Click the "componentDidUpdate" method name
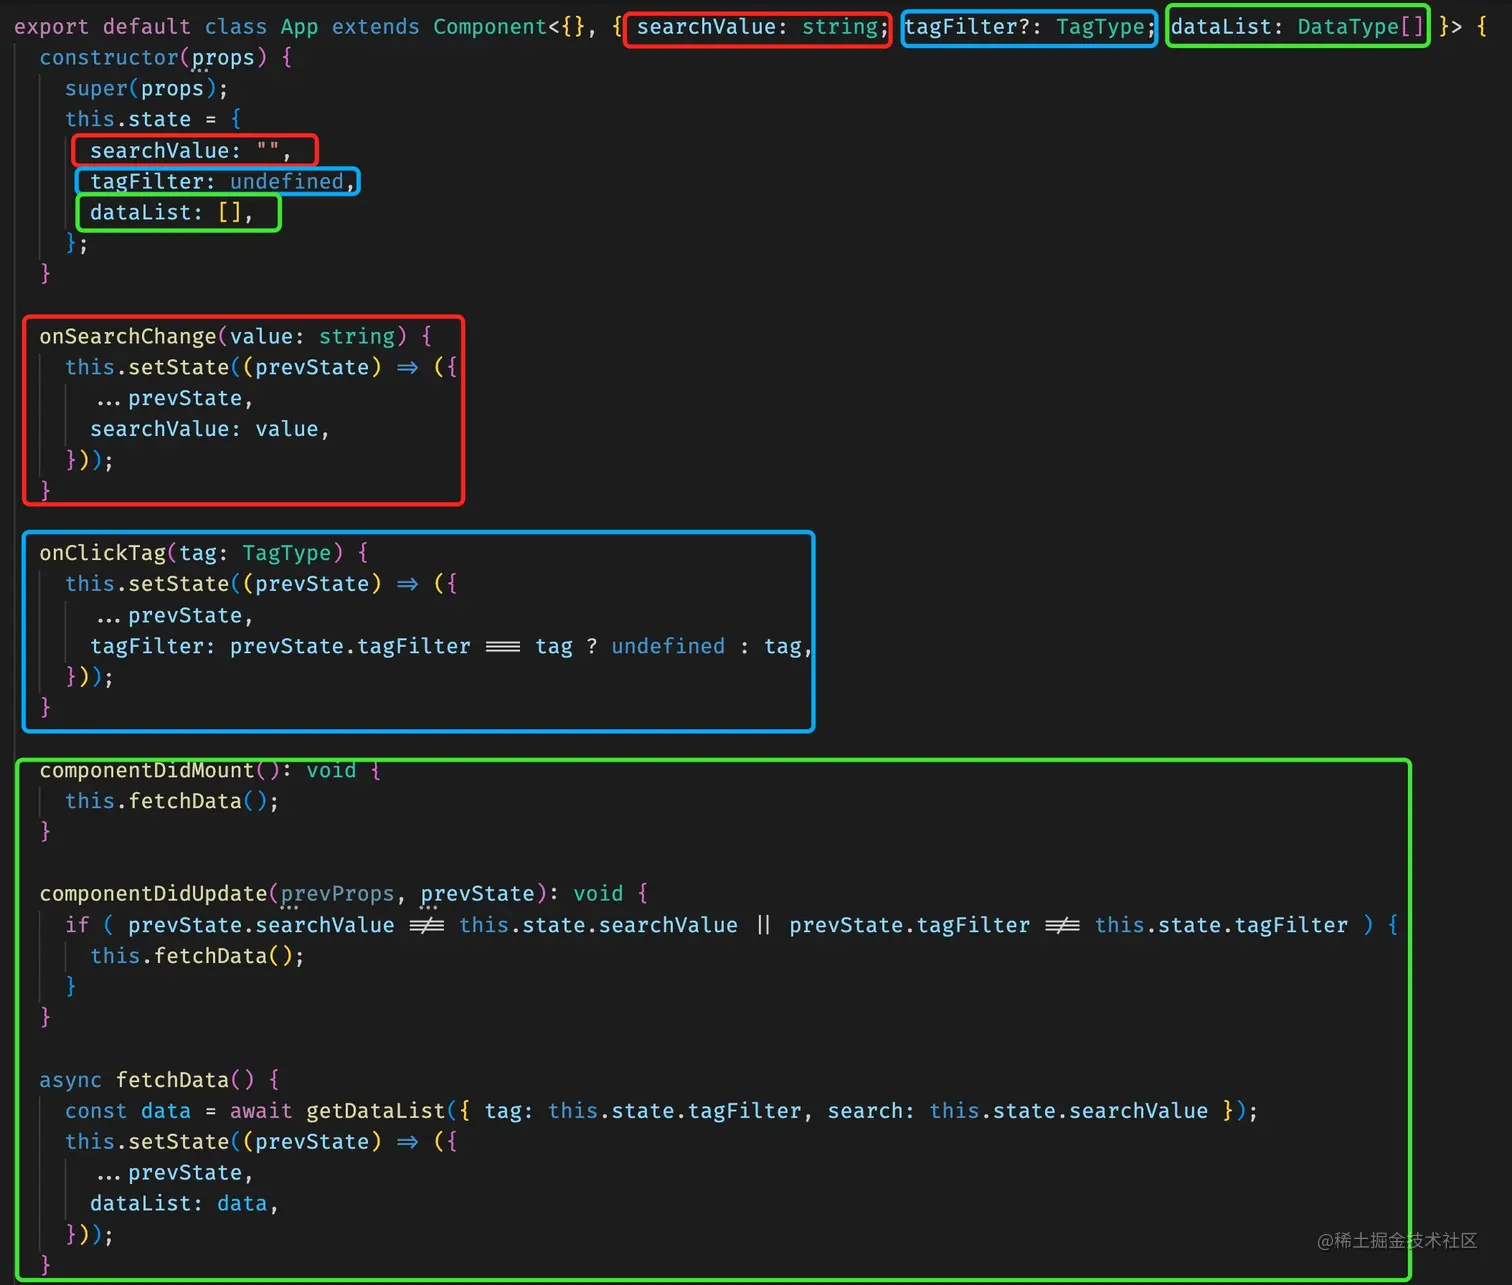 coord(154,895)
